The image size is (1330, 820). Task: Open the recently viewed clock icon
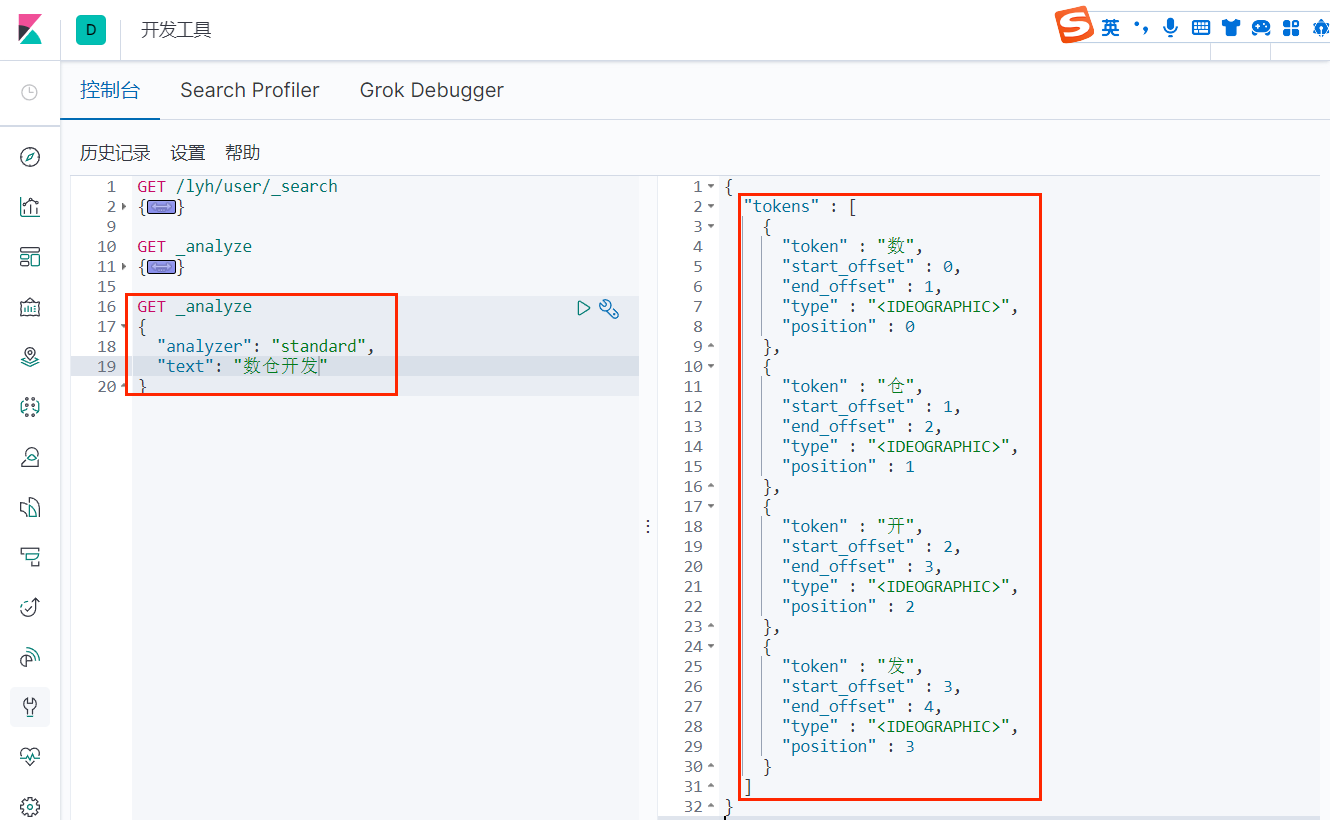click(30, 92)
